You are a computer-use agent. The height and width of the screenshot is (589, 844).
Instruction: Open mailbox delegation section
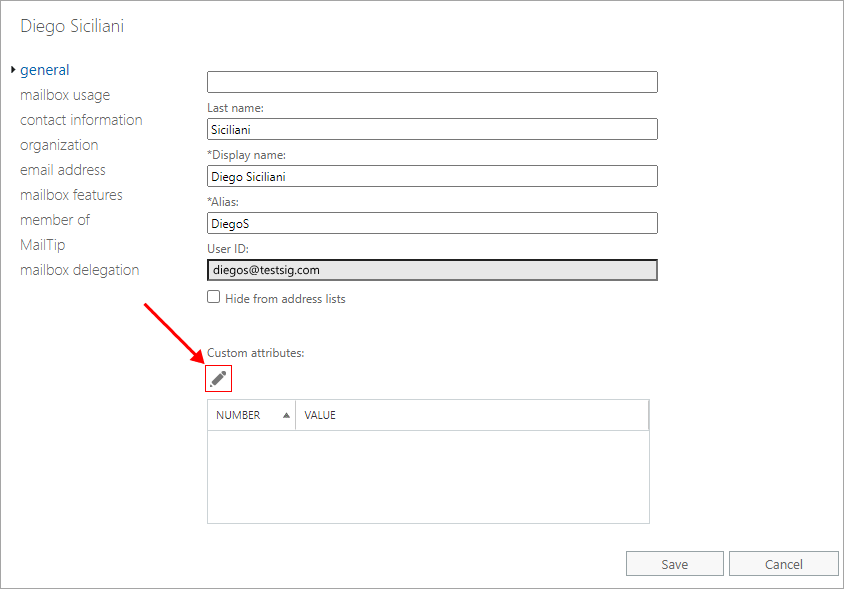click(80, 270)
